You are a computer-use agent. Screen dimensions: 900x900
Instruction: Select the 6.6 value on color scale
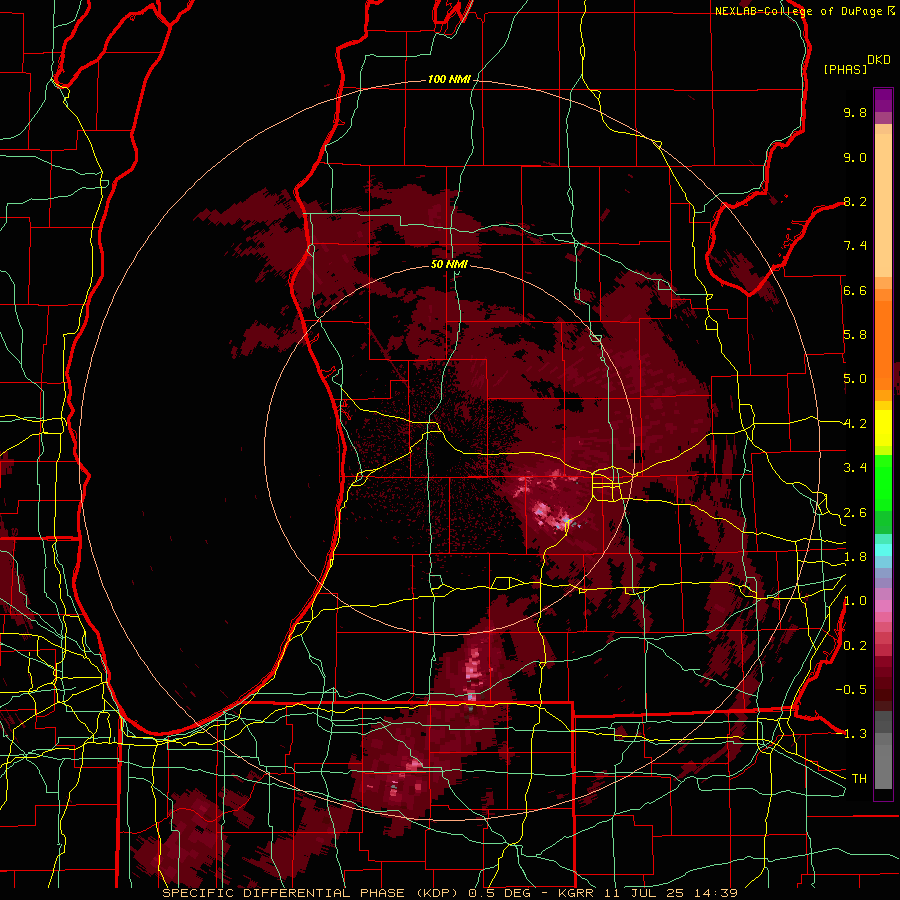pyautogui.click(x=855, y=290)
